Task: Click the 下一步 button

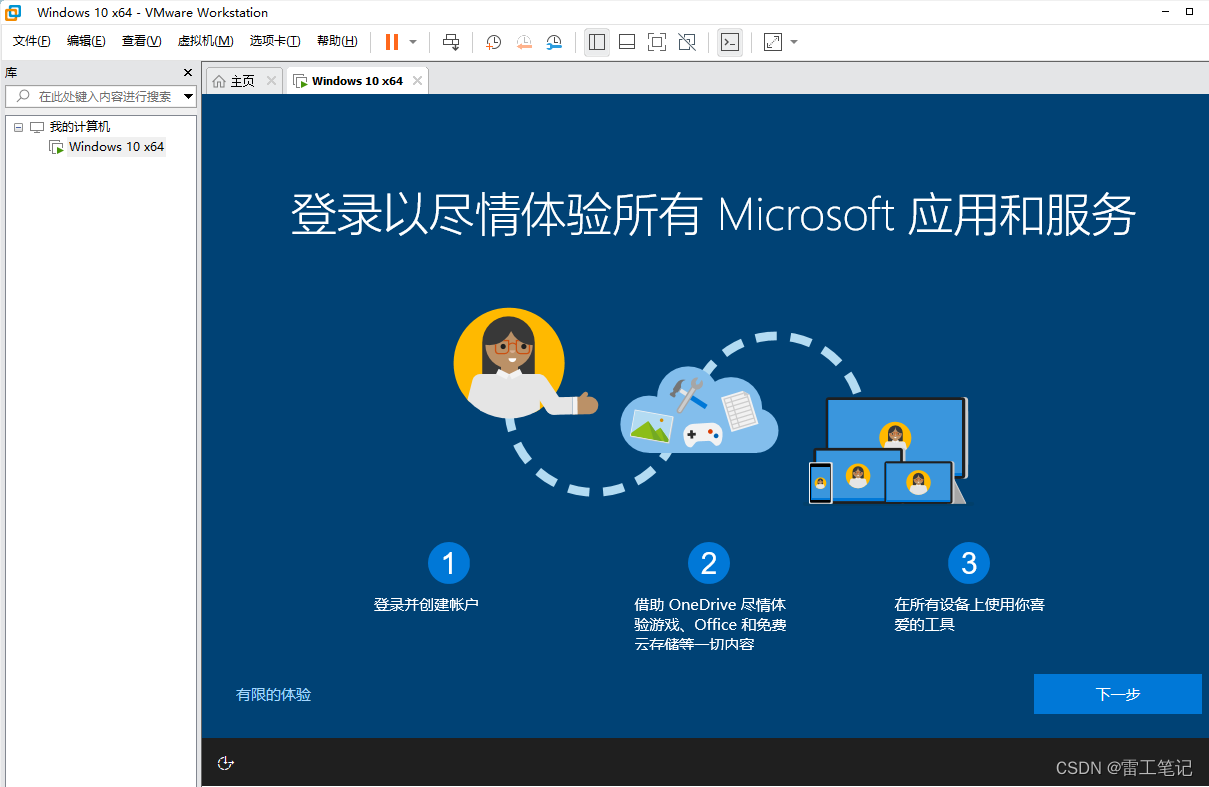Action: (x=1117, y=694)
